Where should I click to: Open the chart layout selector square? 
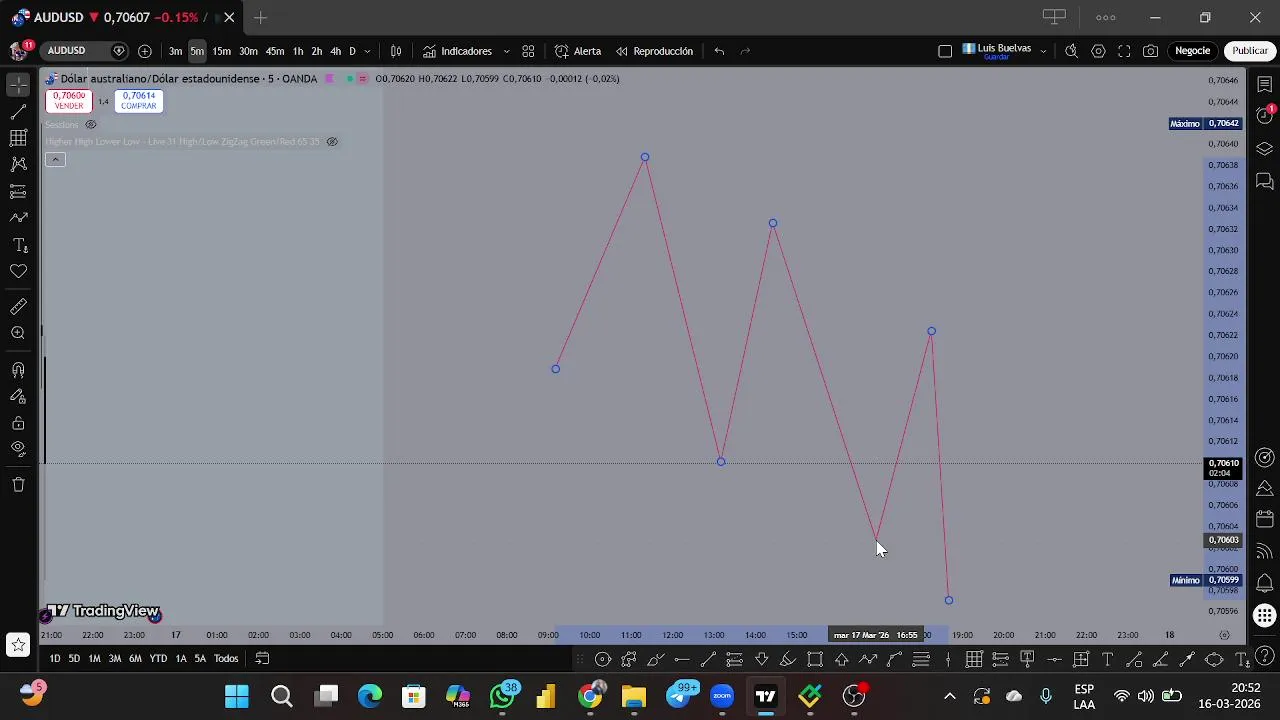pyautogui.click(x=945, y=51)
